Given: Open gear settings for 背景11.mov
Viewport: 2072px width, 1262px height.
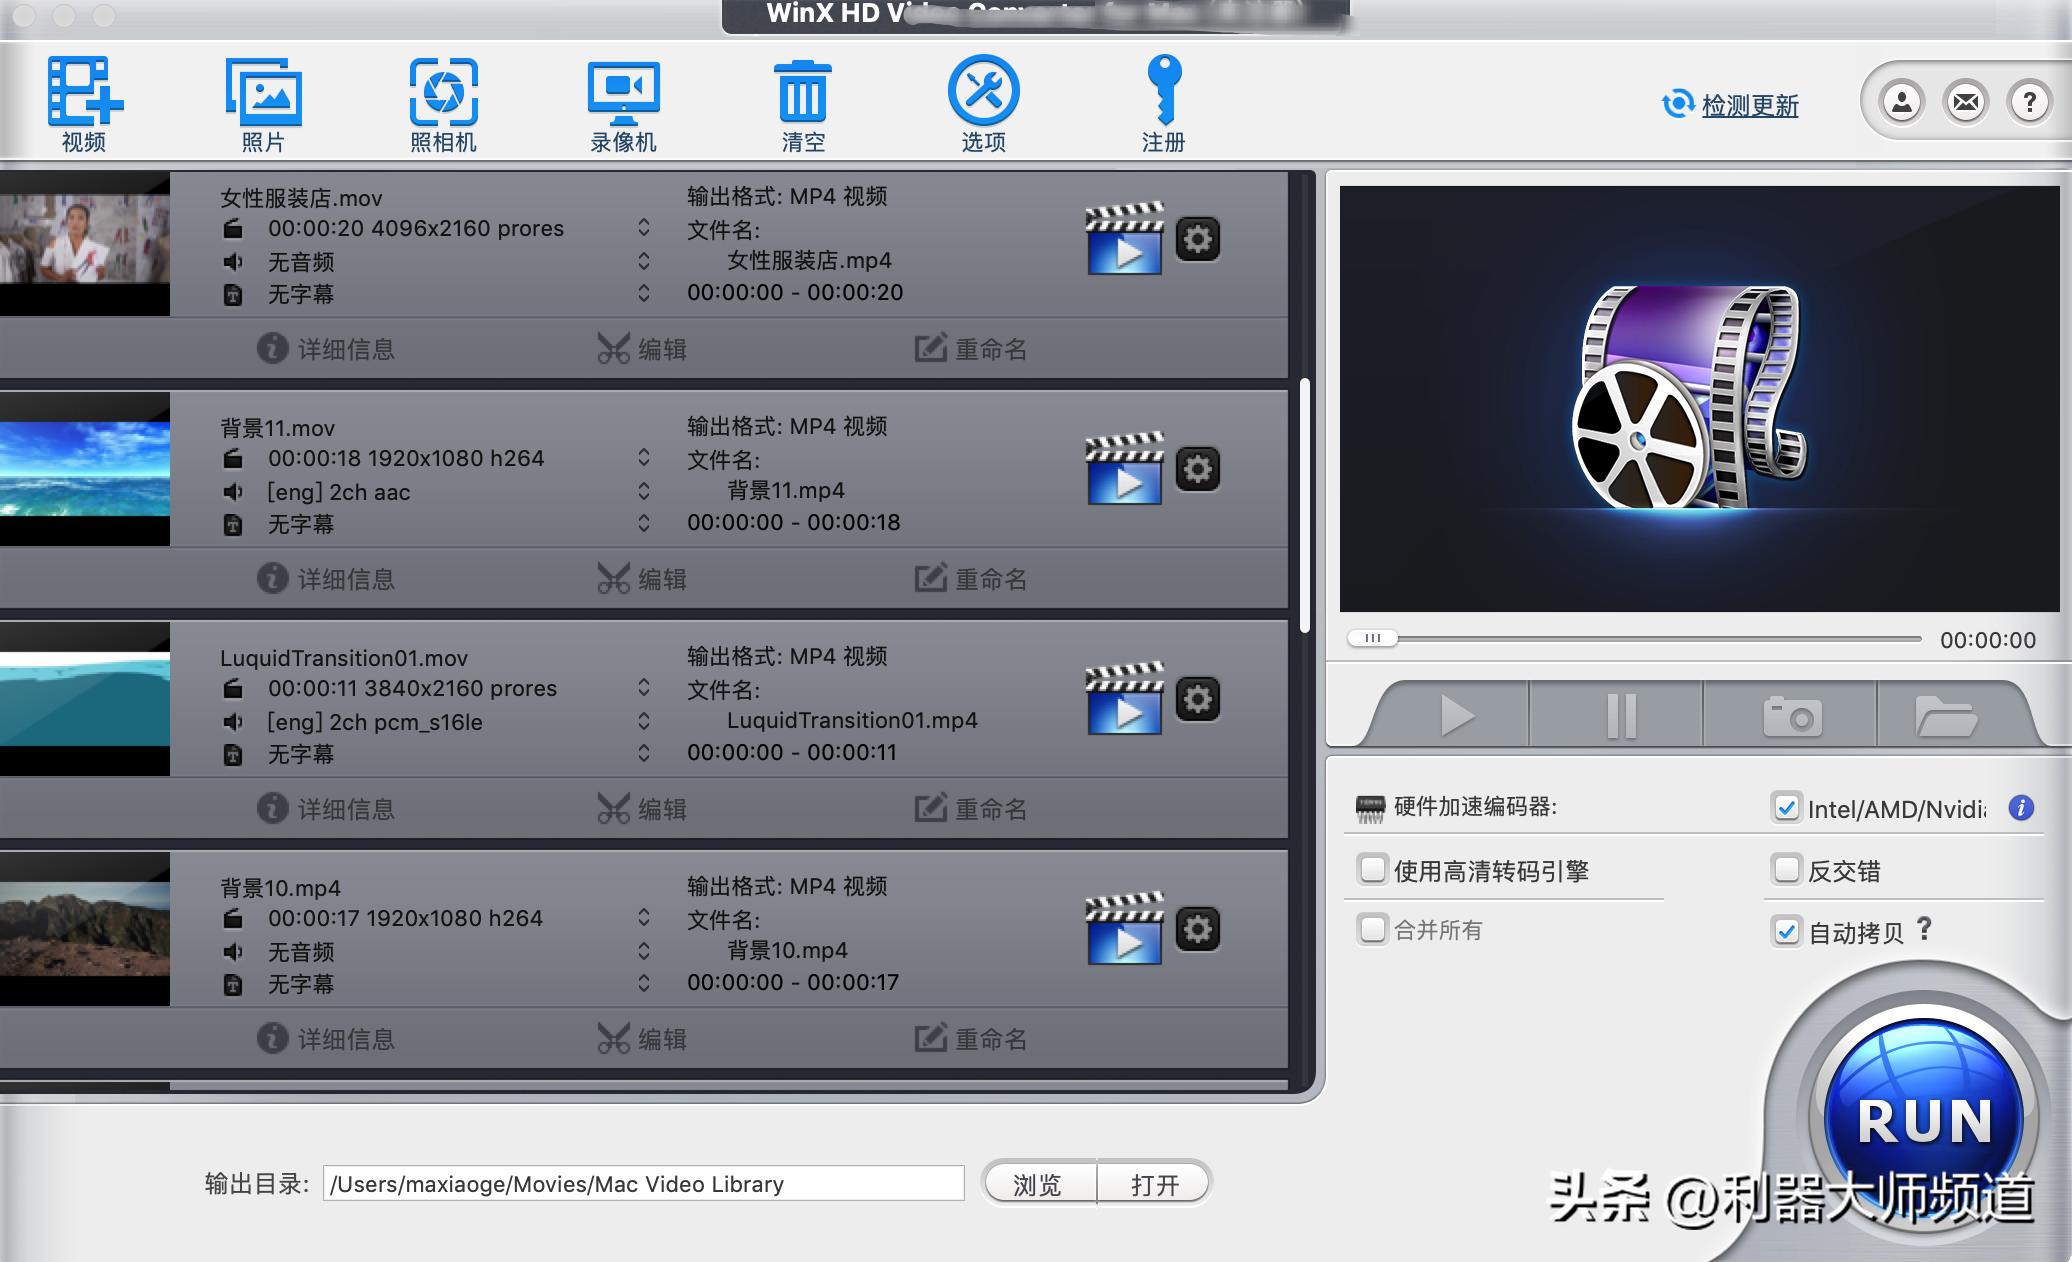Looking at the screenshot, I should coord(1197,469).
